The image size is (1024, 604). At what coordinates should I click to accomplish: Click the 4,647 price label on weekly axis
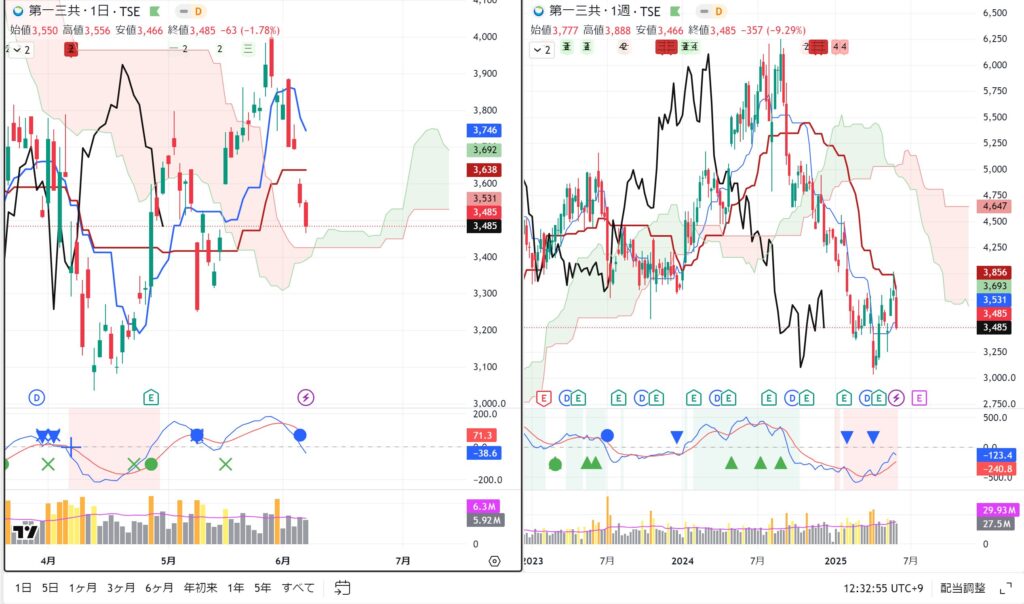coord(995,206)
